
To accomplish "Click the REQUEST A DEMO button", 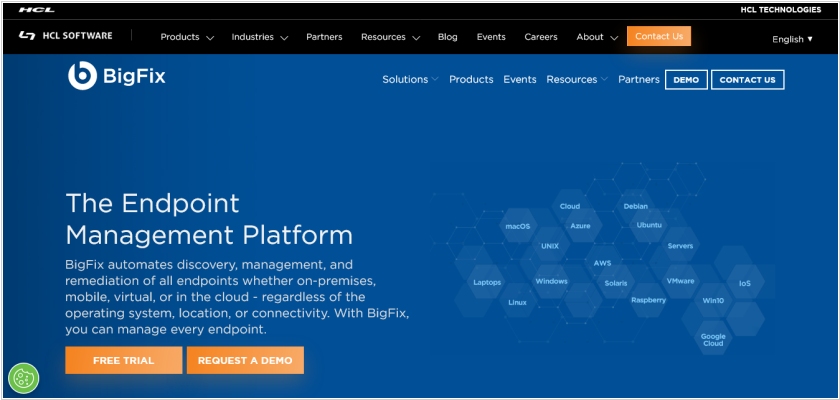I will [245, 360].
